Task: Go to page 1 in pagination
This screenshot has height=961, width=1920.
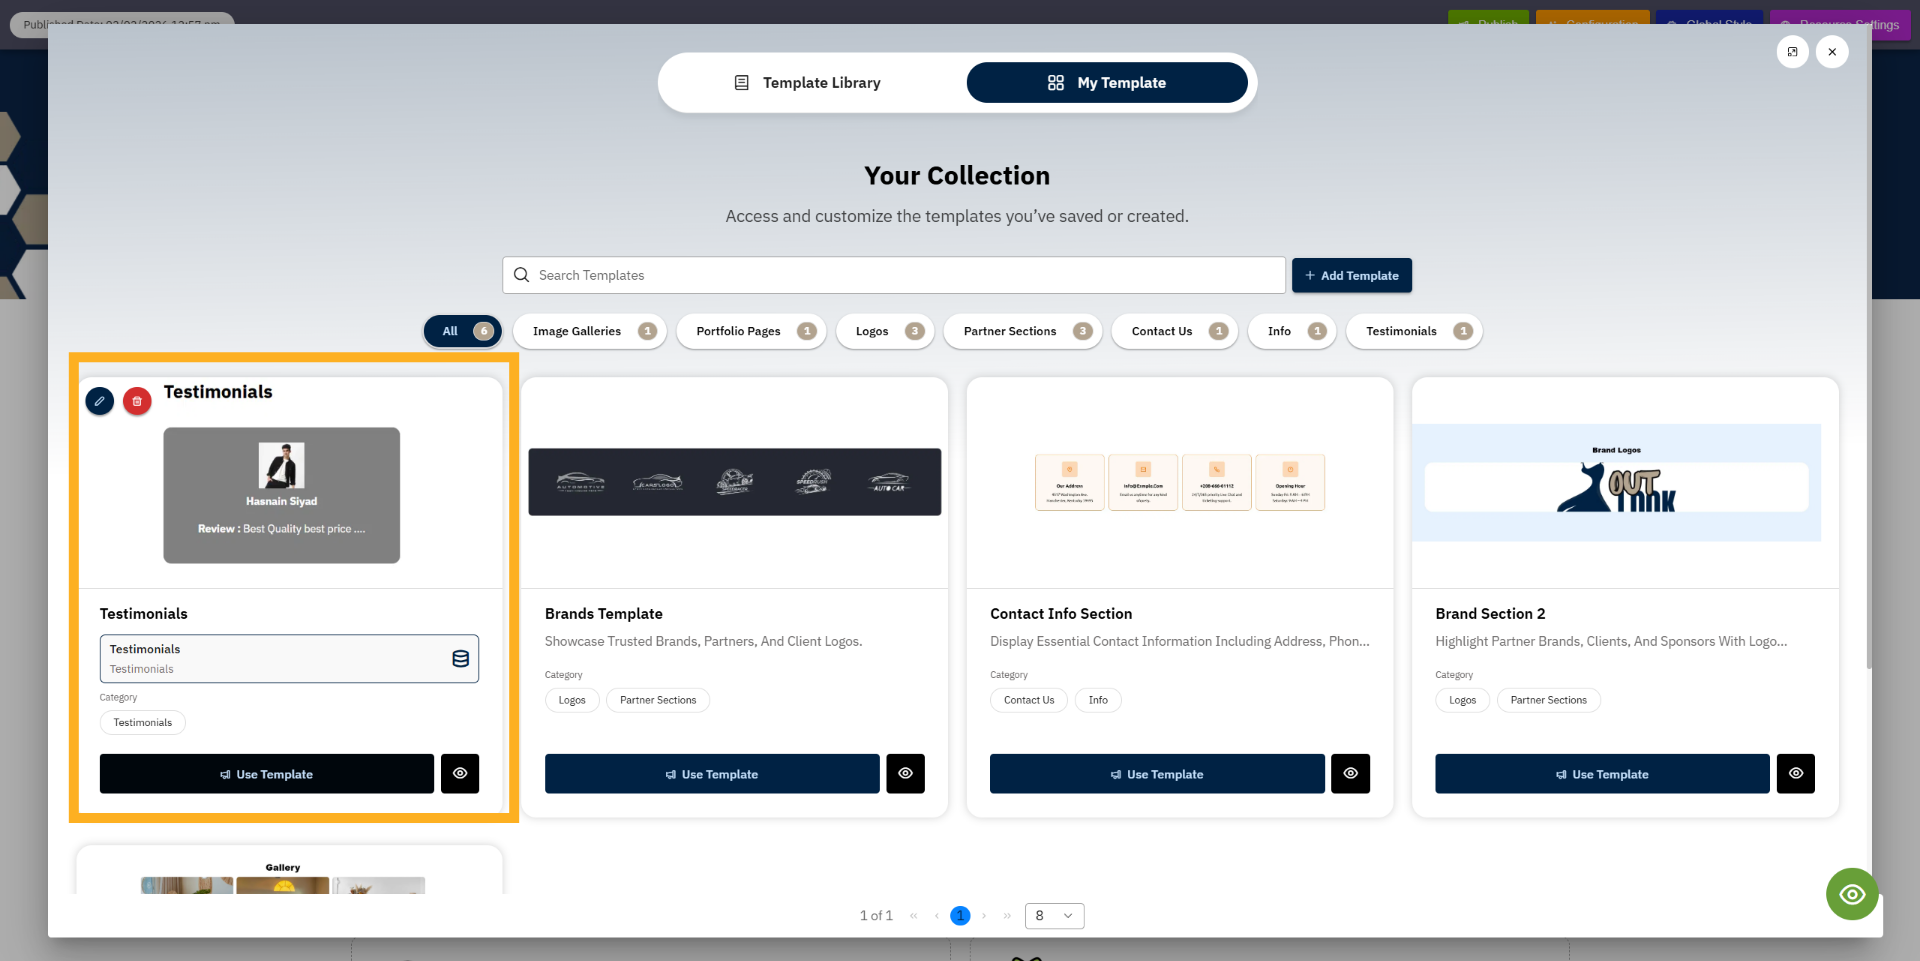Action: (x=960, y=915)
